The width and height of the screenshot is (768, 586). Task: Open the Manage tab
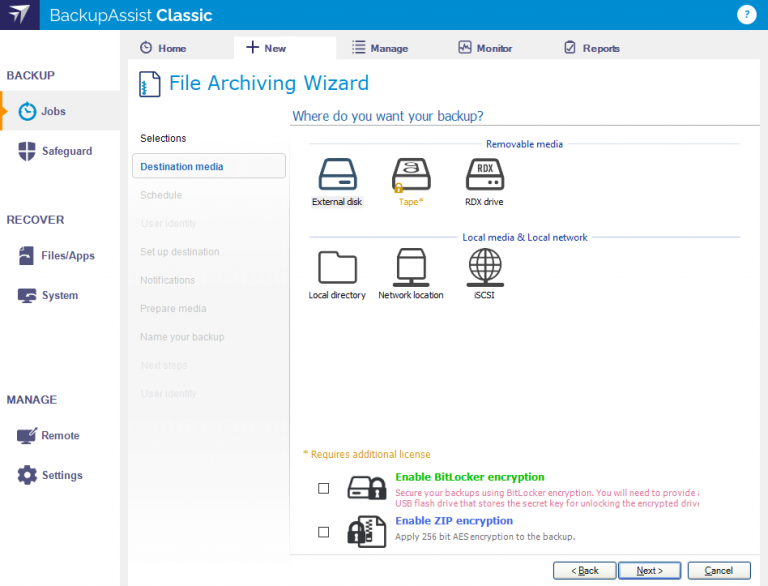(380, 48)
